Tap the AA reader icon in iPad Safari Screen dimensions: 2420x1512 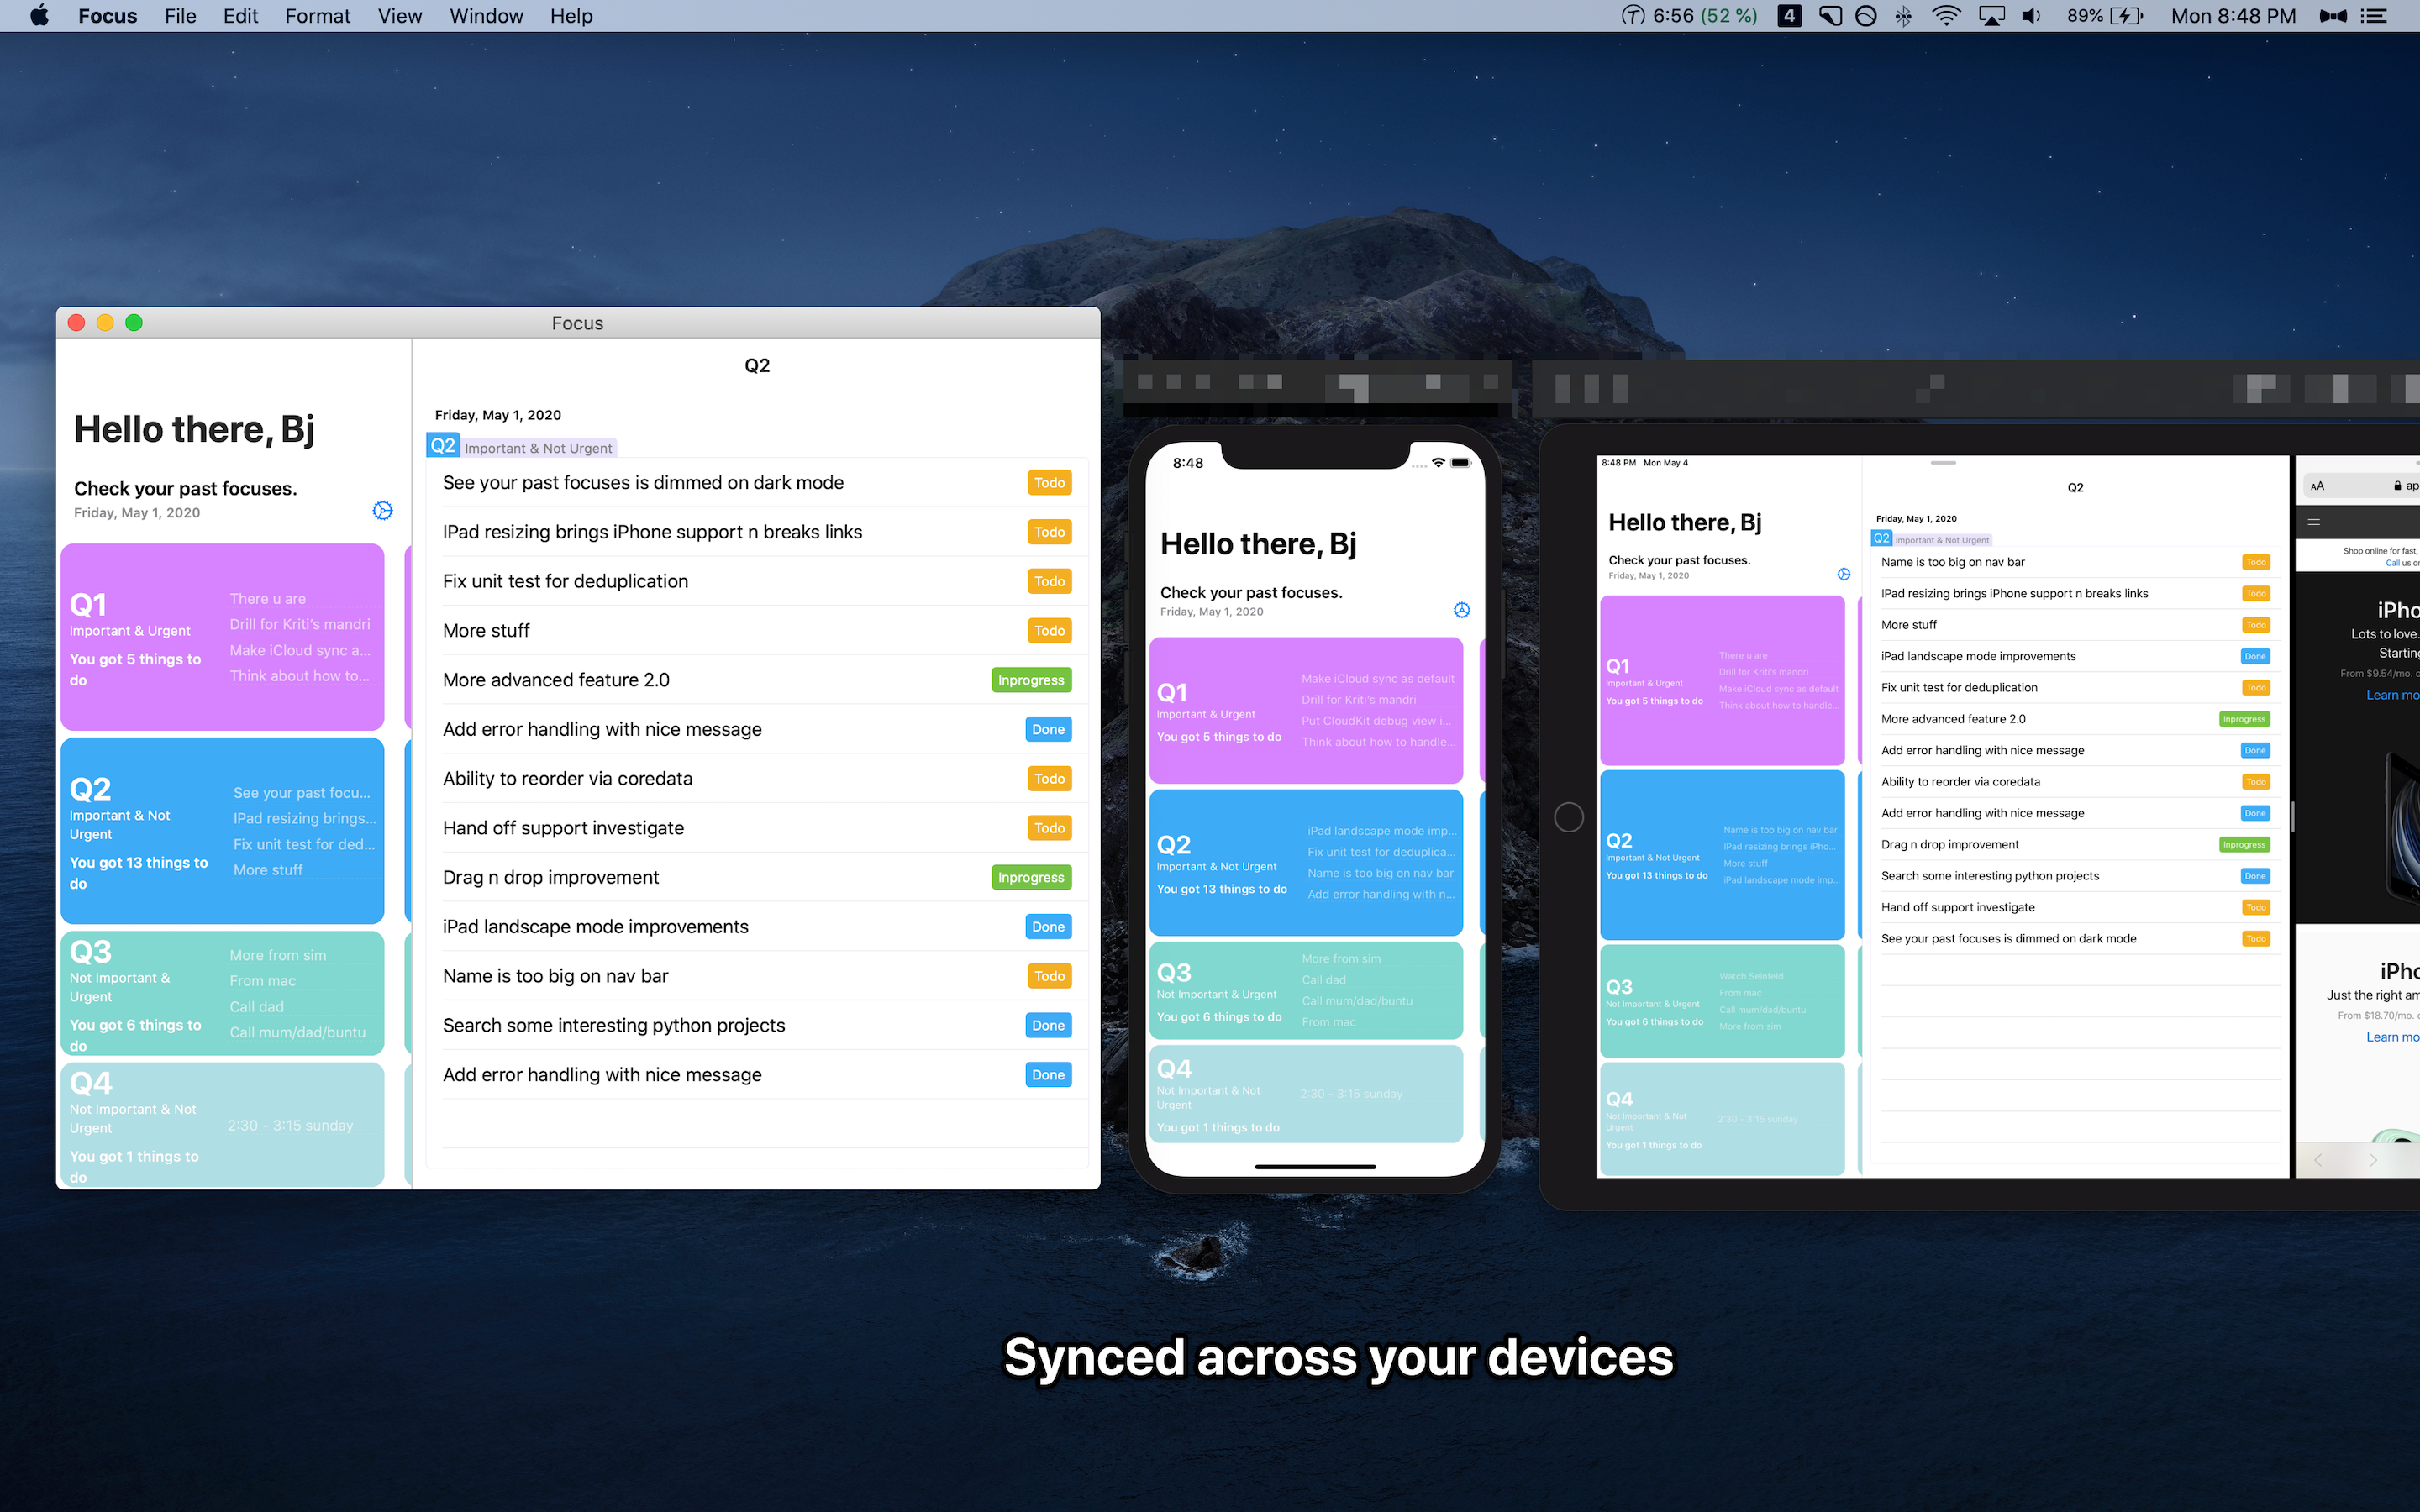(2317, 486)
